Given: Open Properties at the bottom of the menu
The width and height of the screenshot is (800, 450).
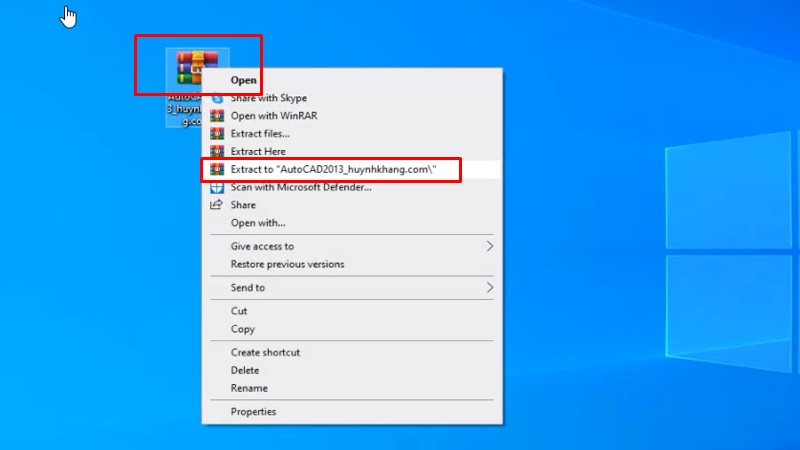Looking at the screenshot, I should [253, 411].
